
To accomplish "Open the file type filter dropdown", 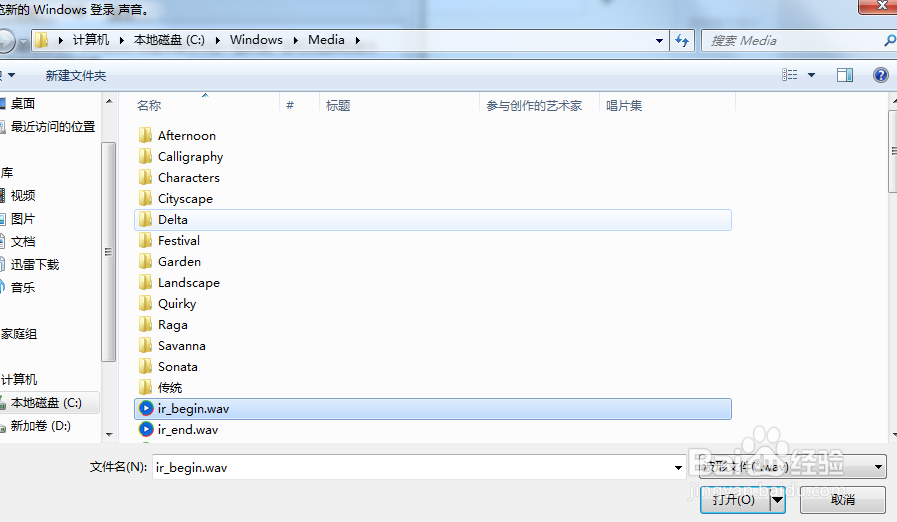I will [878, 467].
